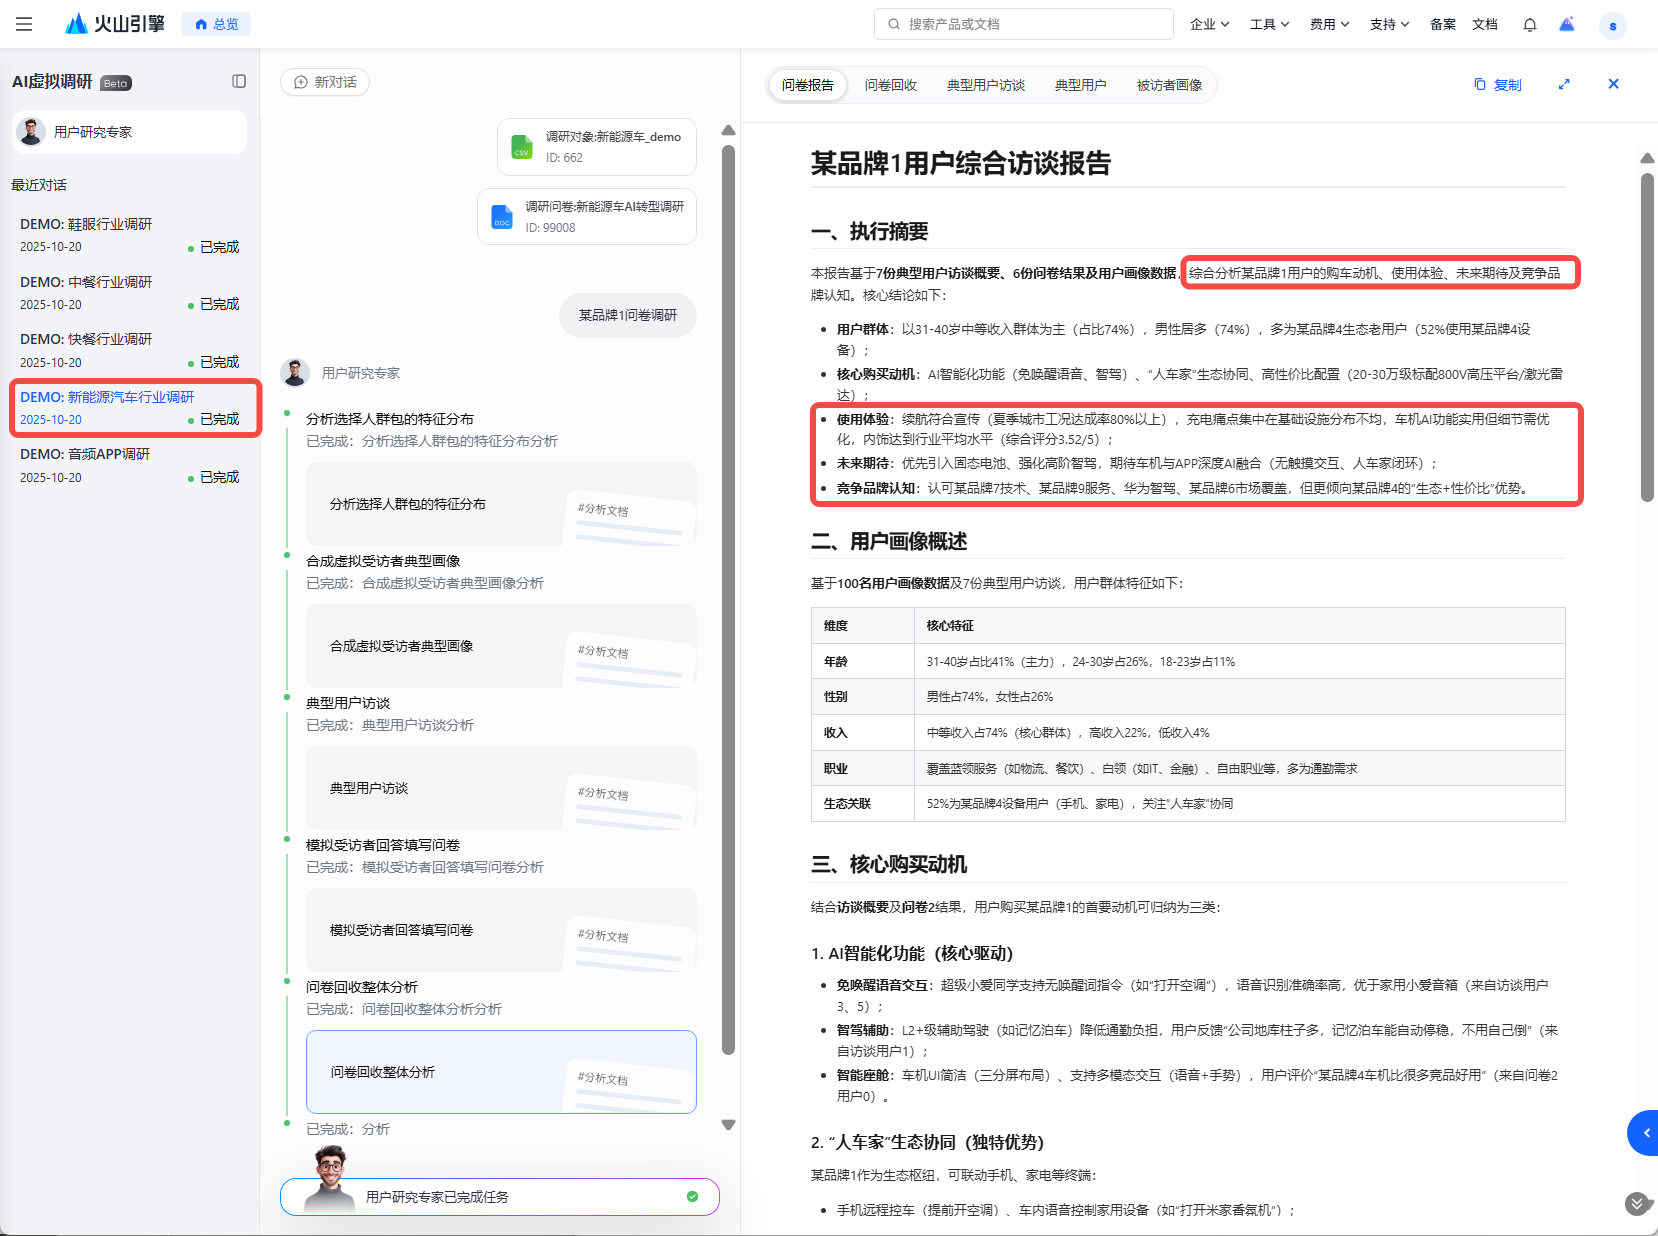Click the chat scrollbar up arrow
1658x1236 pixels.
click(728, 131)
